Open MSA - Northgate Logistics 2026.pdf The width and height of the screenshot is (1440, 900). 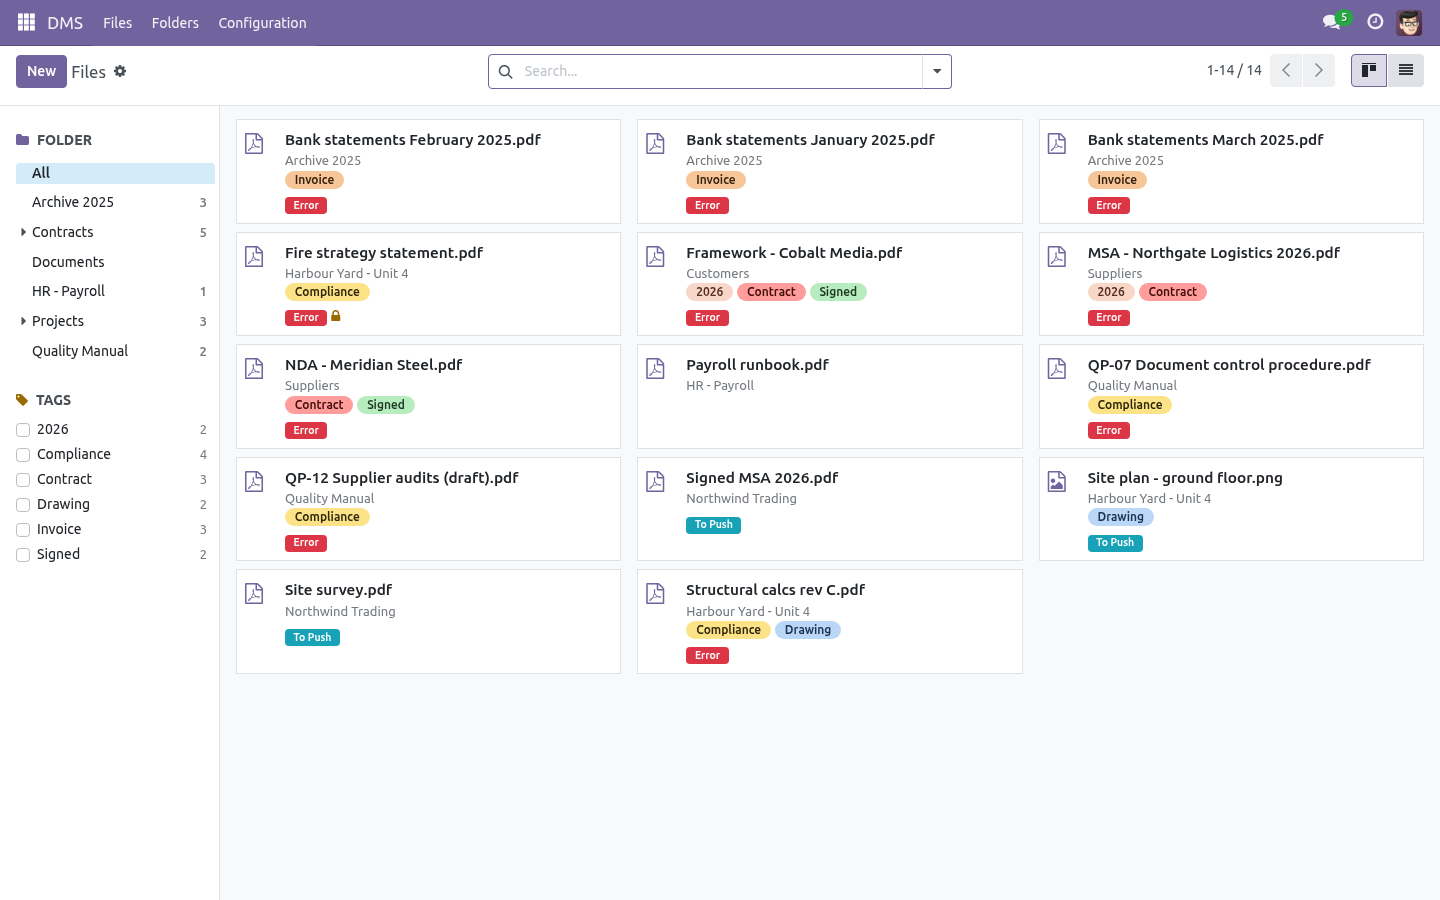click(x=1231, y=284)
